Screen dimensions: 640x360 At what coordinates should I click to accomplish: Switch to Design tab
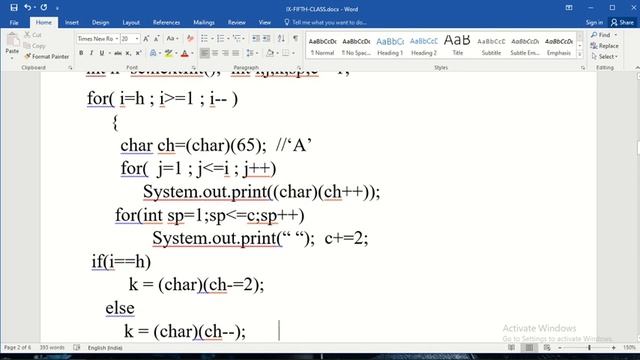[100, 22]
